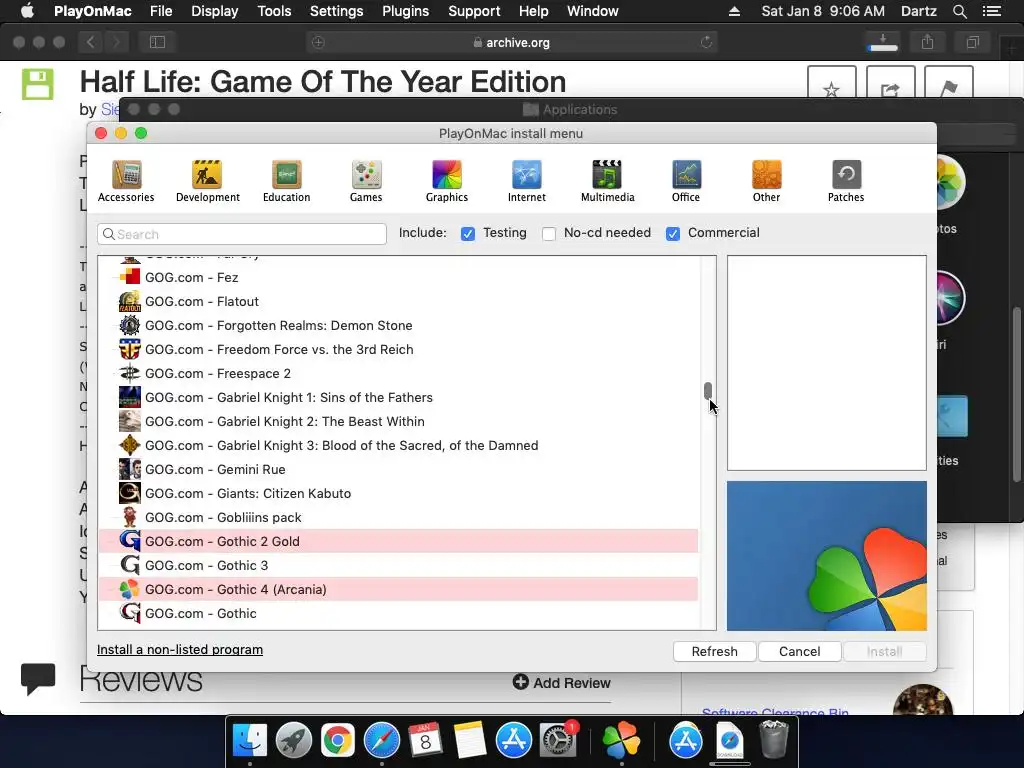
Task: Open Calendar from the Dock
Action: pos(425,740)
